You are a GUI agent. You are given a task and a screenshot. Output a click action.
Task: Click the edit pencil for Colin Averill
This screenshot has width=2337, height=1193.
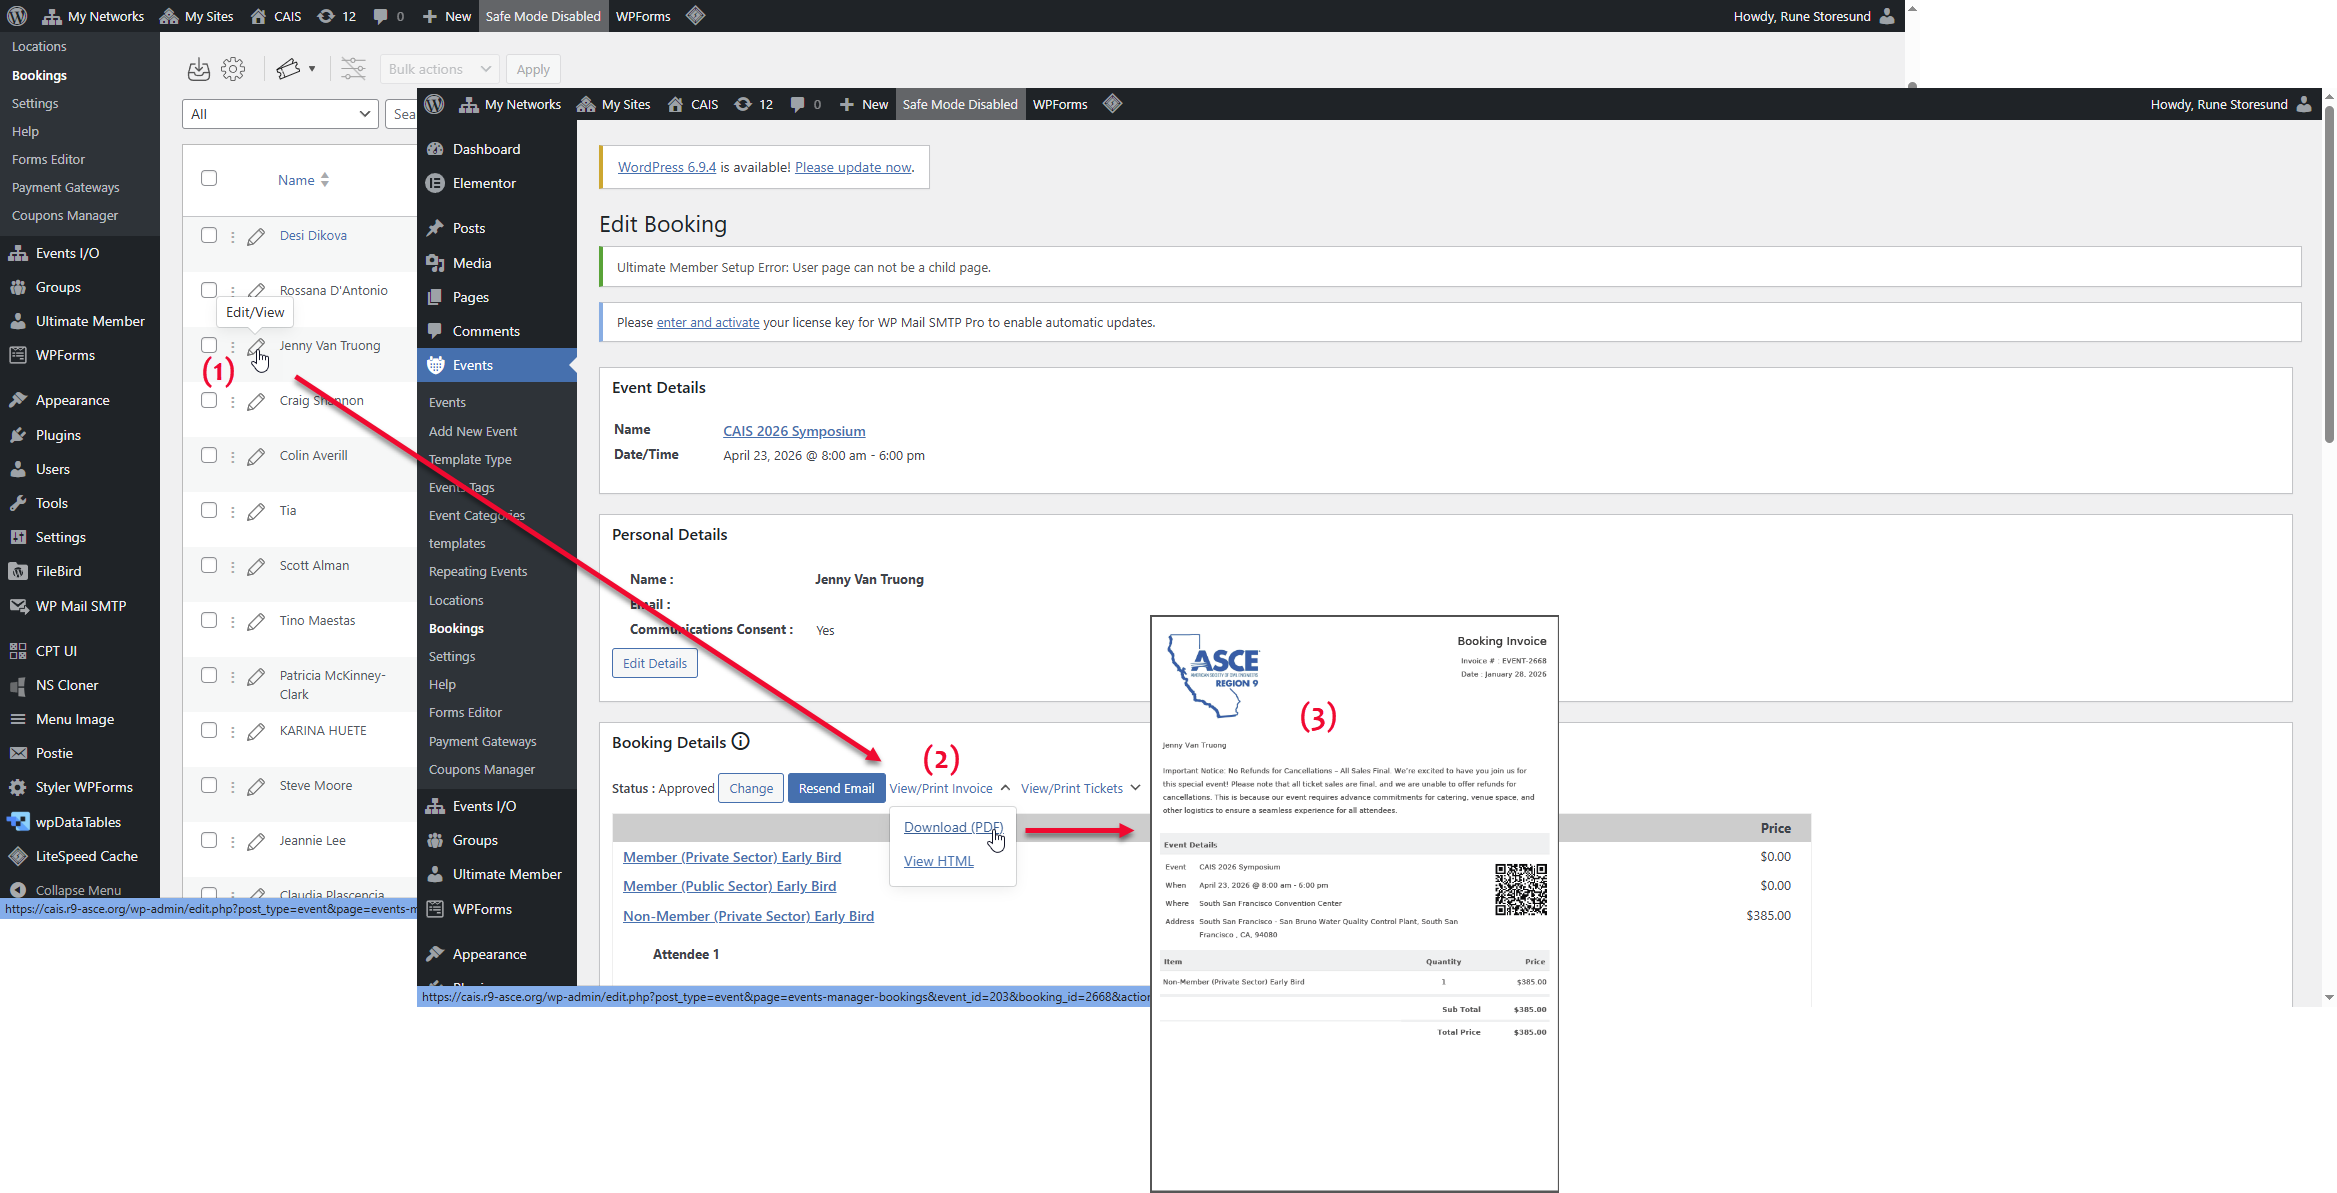point(256,456)
